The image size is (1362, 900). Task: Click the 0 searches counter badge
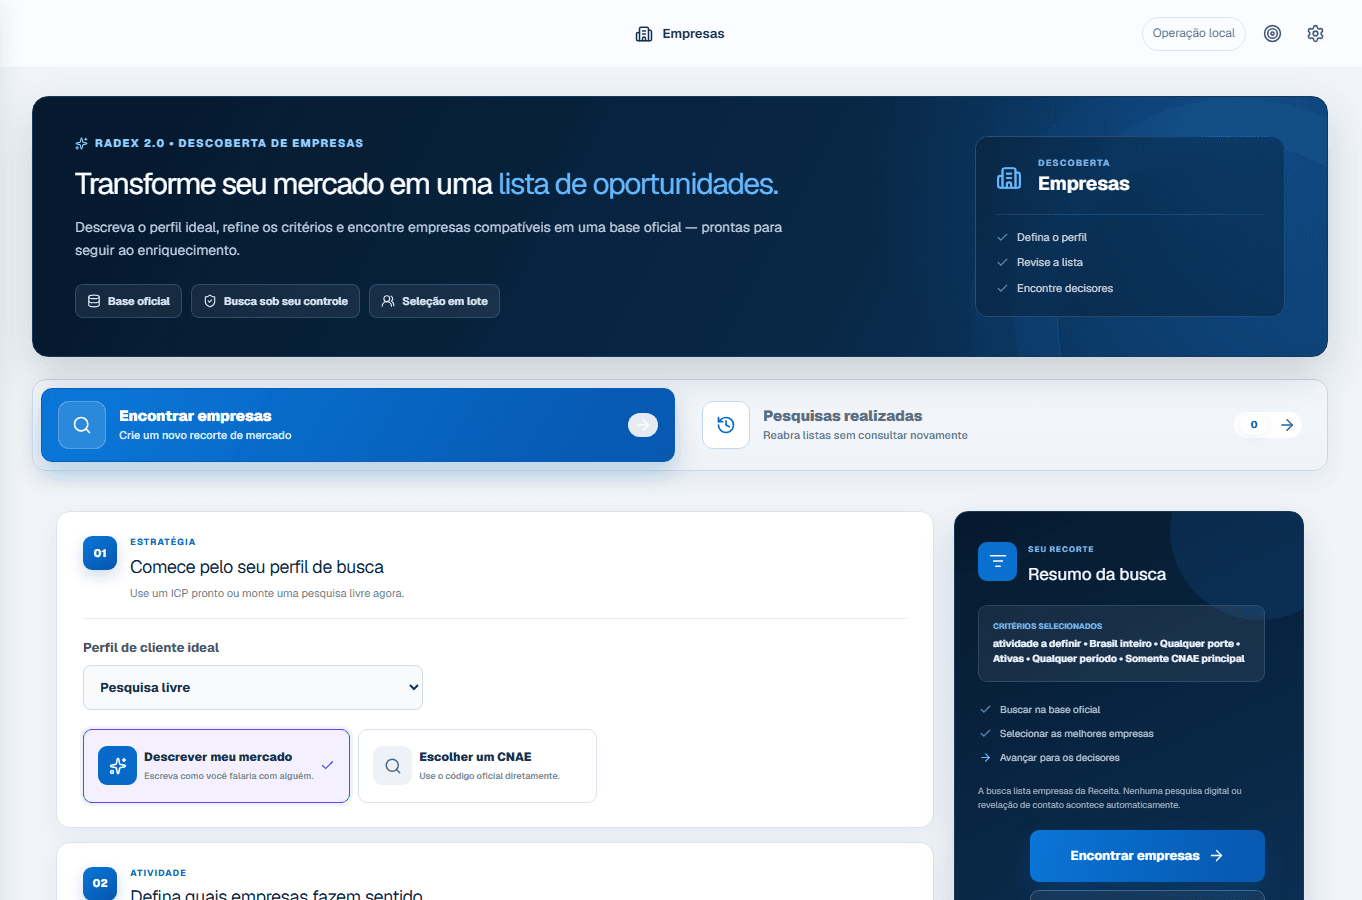click(x=1254, y=425)
